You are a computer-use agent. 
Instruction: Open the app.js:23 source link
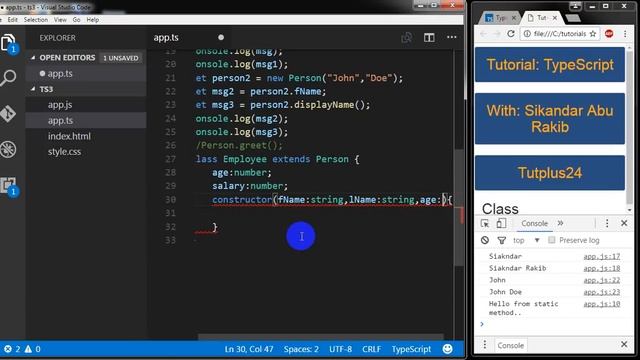[602, 292]
